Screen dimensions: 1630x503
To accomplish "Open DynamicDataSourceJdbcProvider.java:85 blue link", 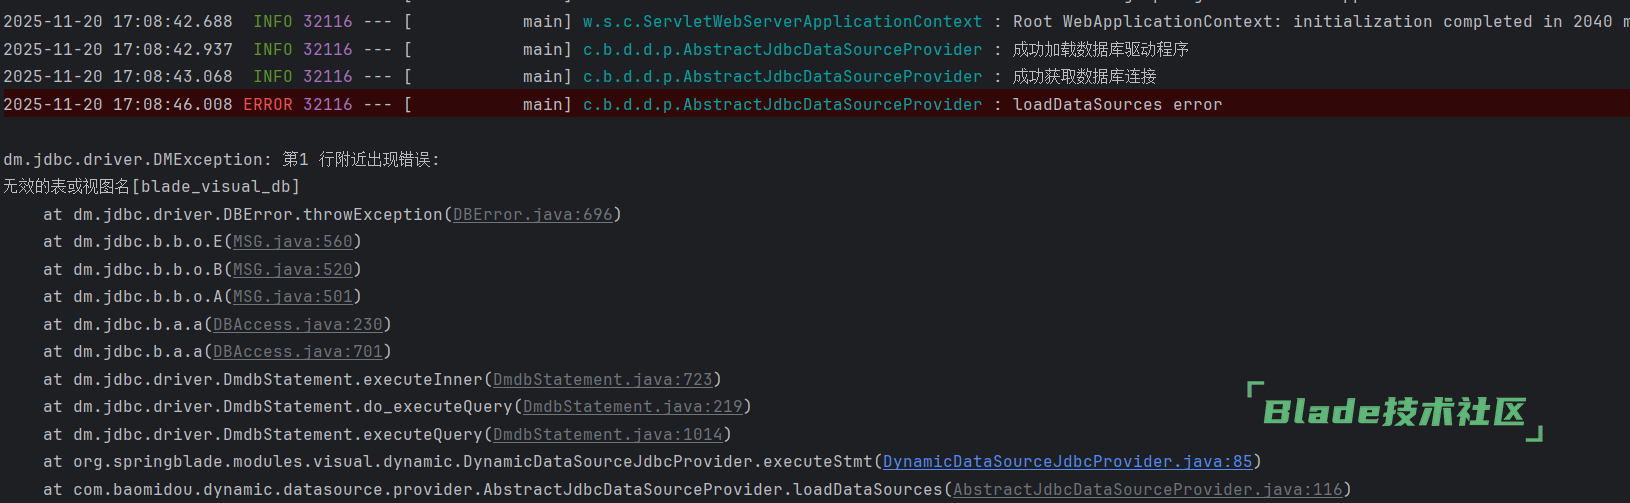I will tap(1067, 462).
